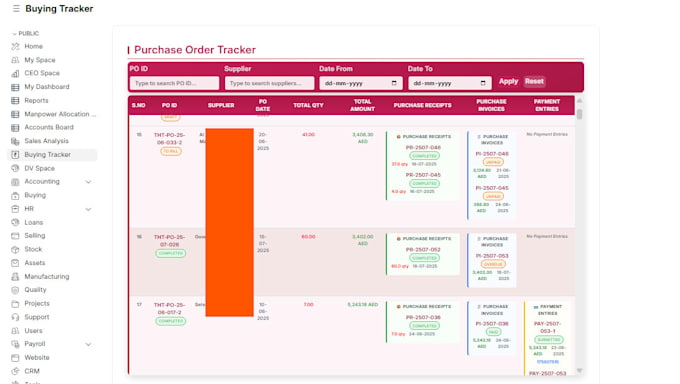Click the Assets sidebar icon
This screenshot has height=384, width=680.
15,263
